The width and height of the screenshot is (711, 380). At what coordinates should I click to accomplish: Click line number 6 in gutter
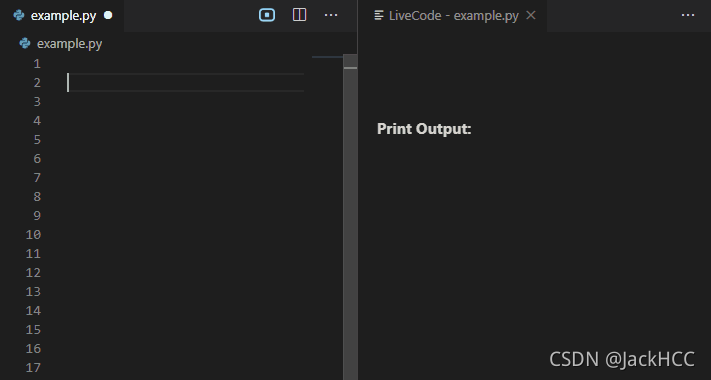37,159
